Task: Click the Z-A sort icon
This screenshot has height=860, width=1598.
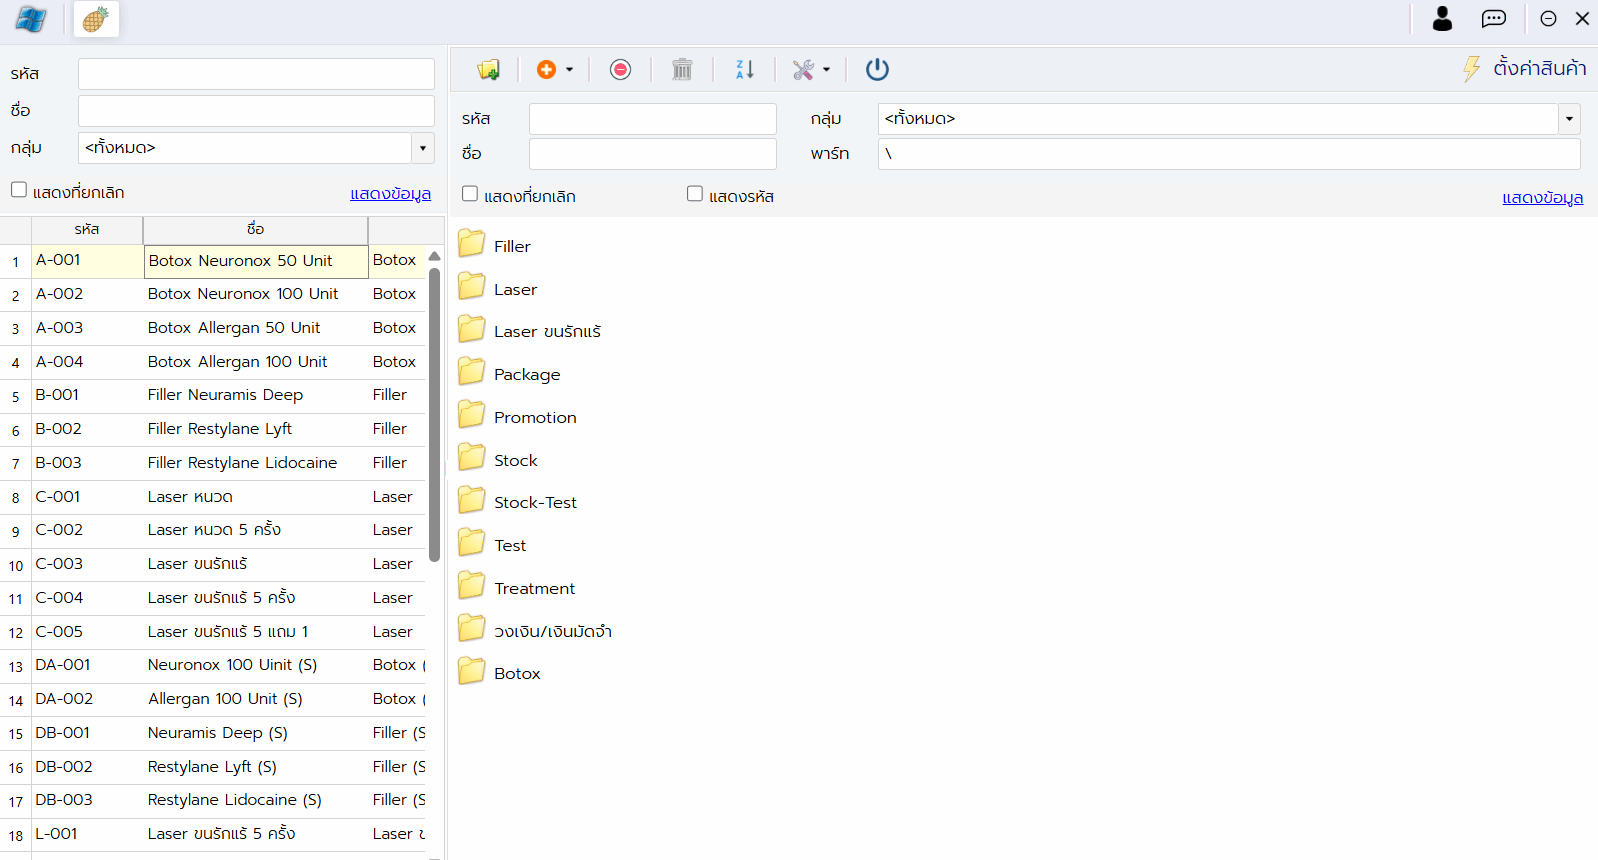Action: pyautogui.click(x=745, y=69)
